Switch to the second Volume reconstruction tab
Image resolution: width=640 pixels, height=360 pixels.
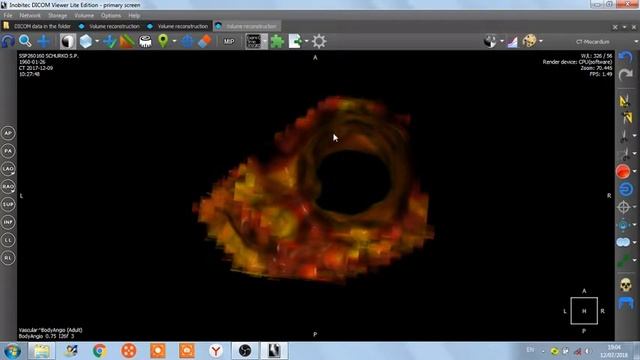pyautogui.click(x=178, y=26)
